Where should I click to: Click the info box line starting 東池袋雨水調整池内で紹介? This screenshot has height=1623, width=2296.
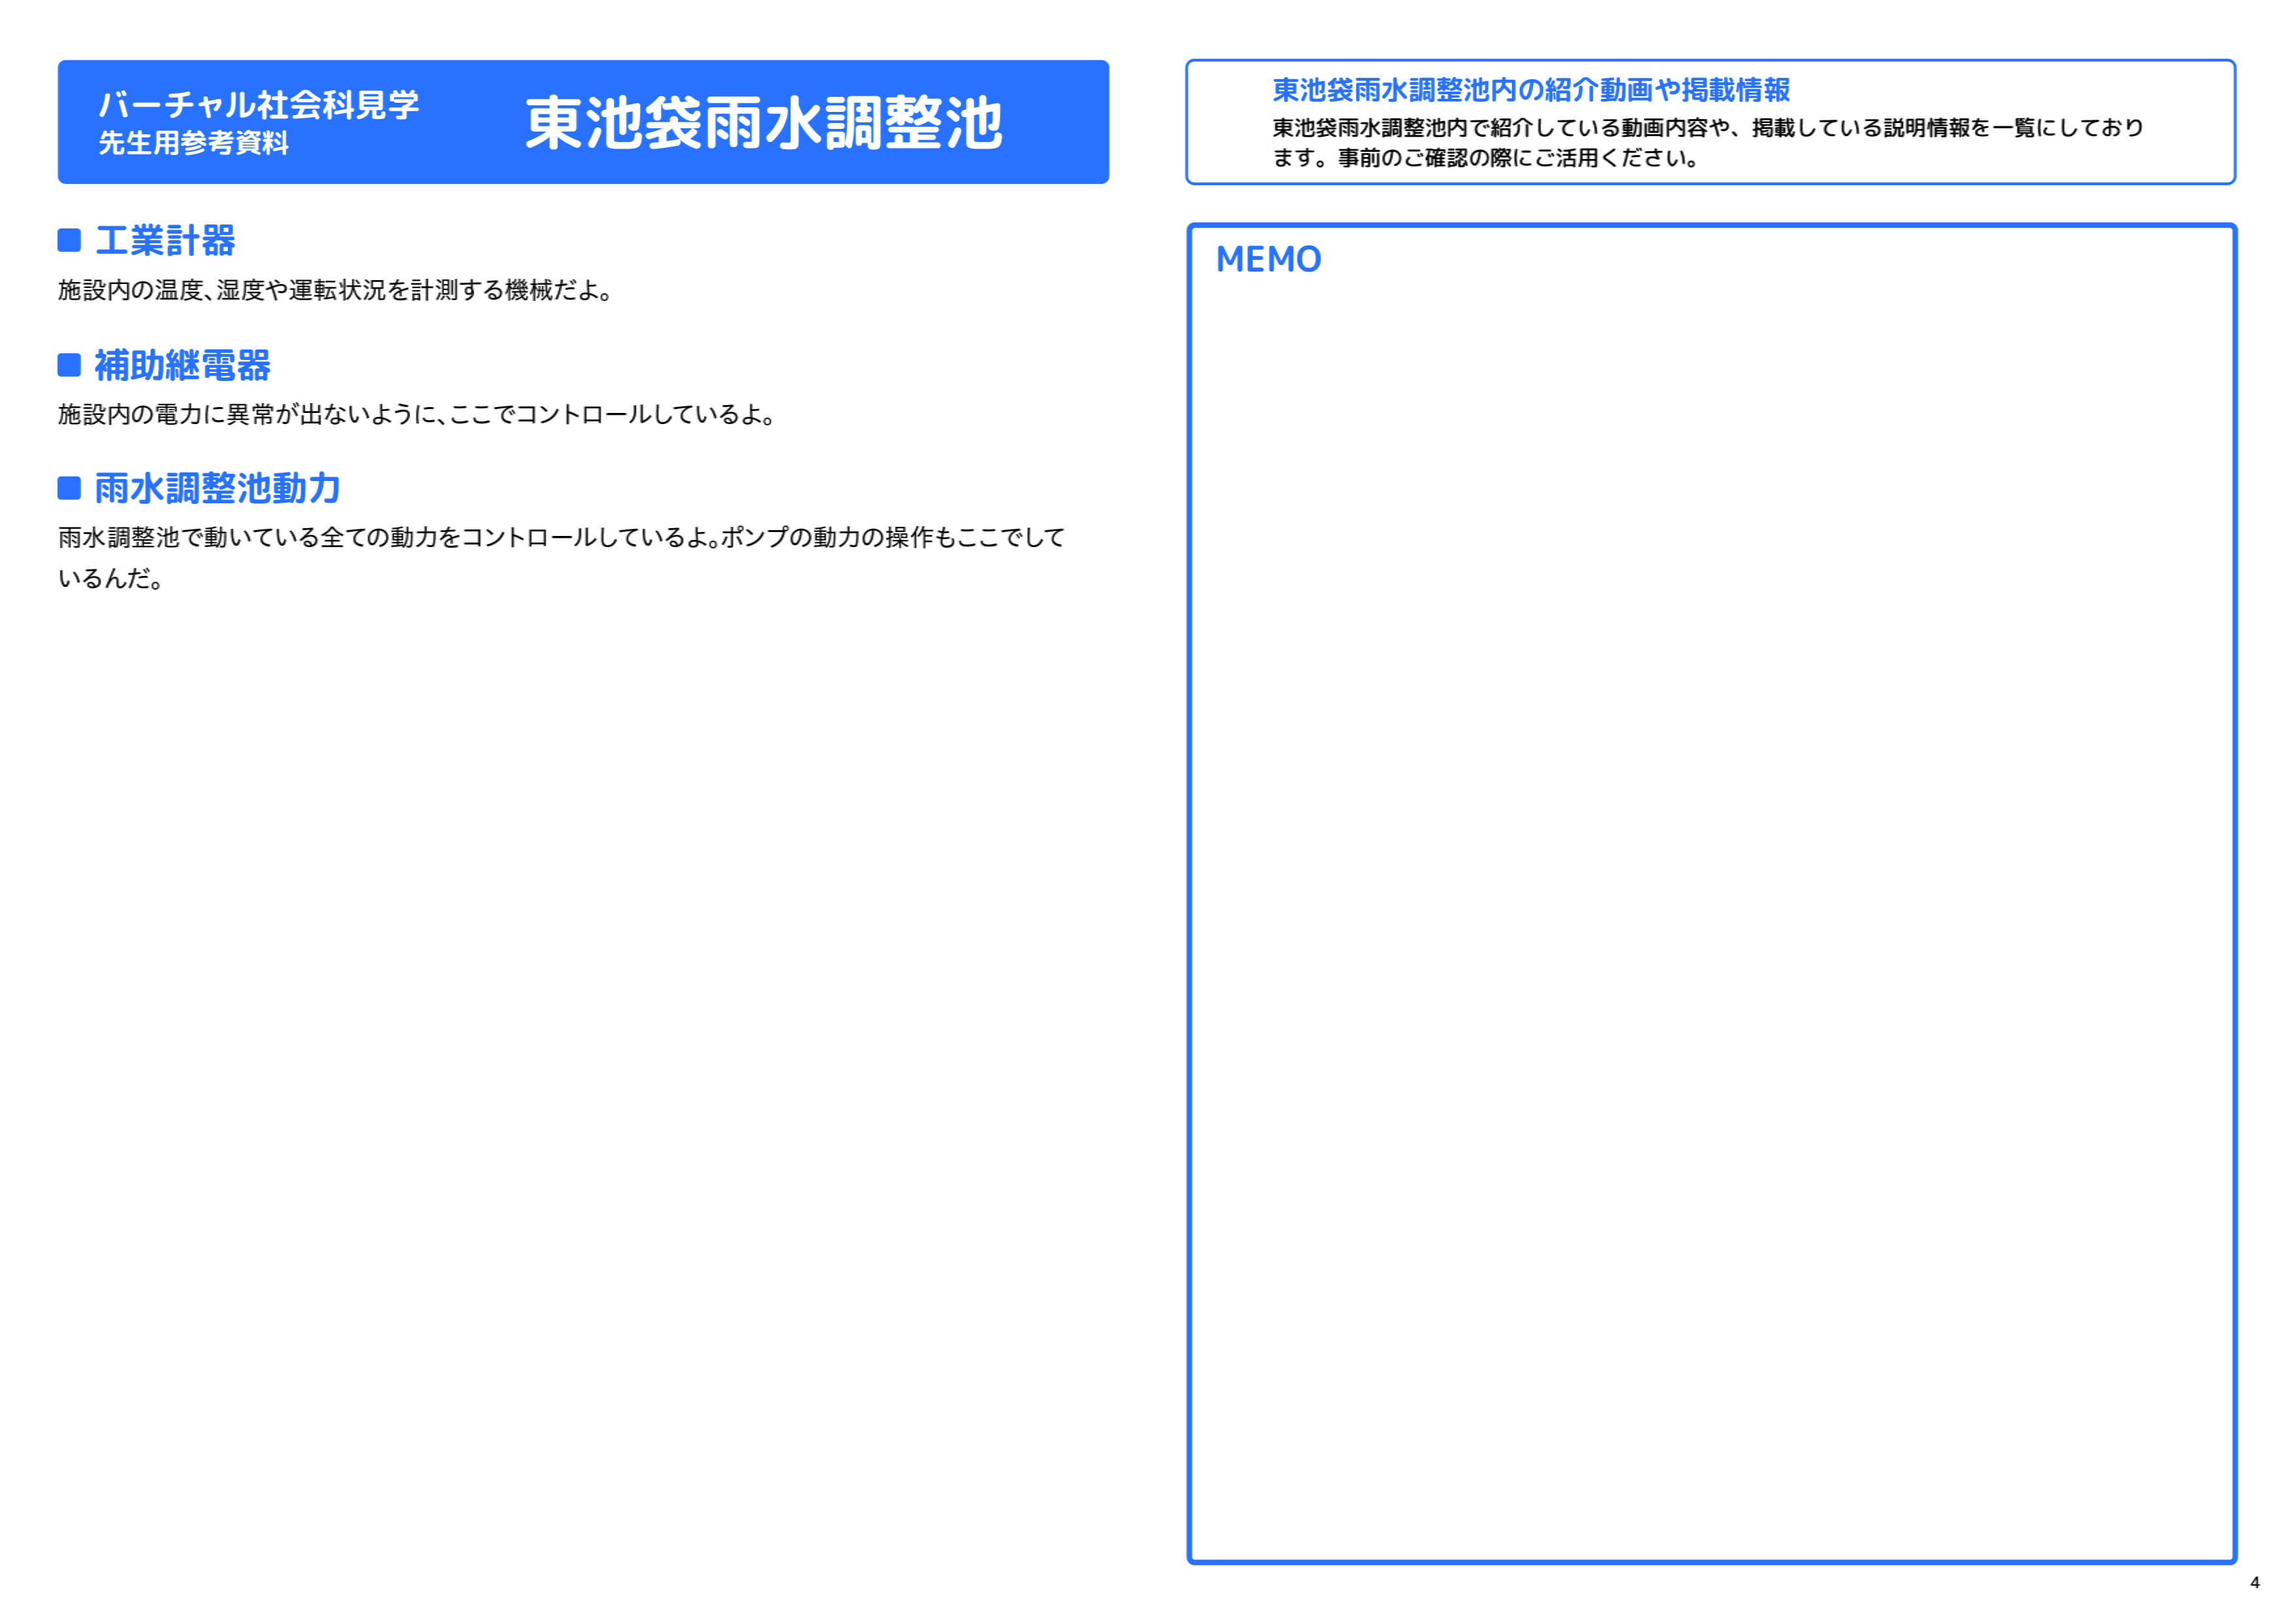(1708, 128)
